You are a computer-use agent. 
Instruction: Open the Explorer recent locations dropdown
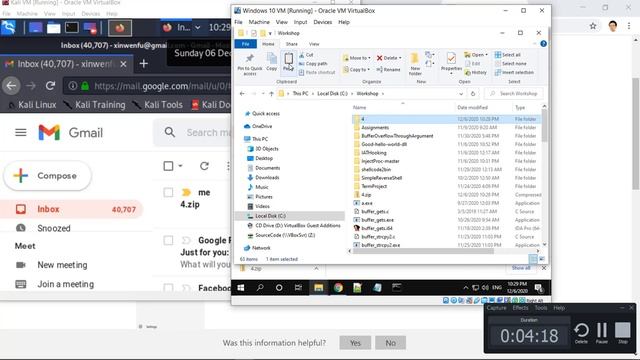point(263,93)
